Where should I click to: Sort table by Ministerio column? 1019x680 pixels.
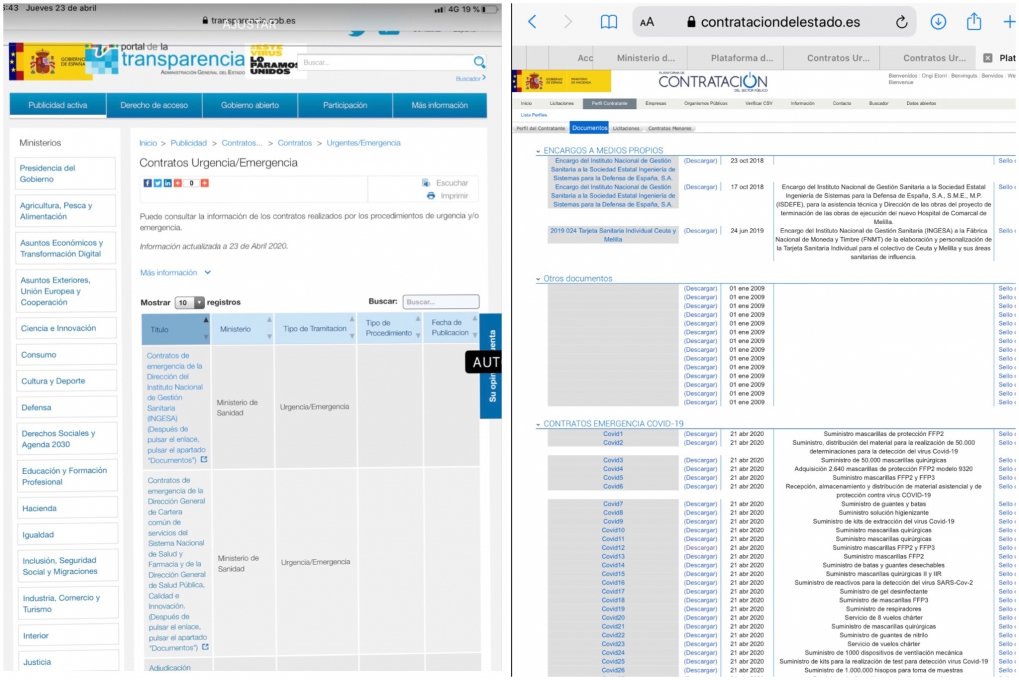(x=242, y=329)
